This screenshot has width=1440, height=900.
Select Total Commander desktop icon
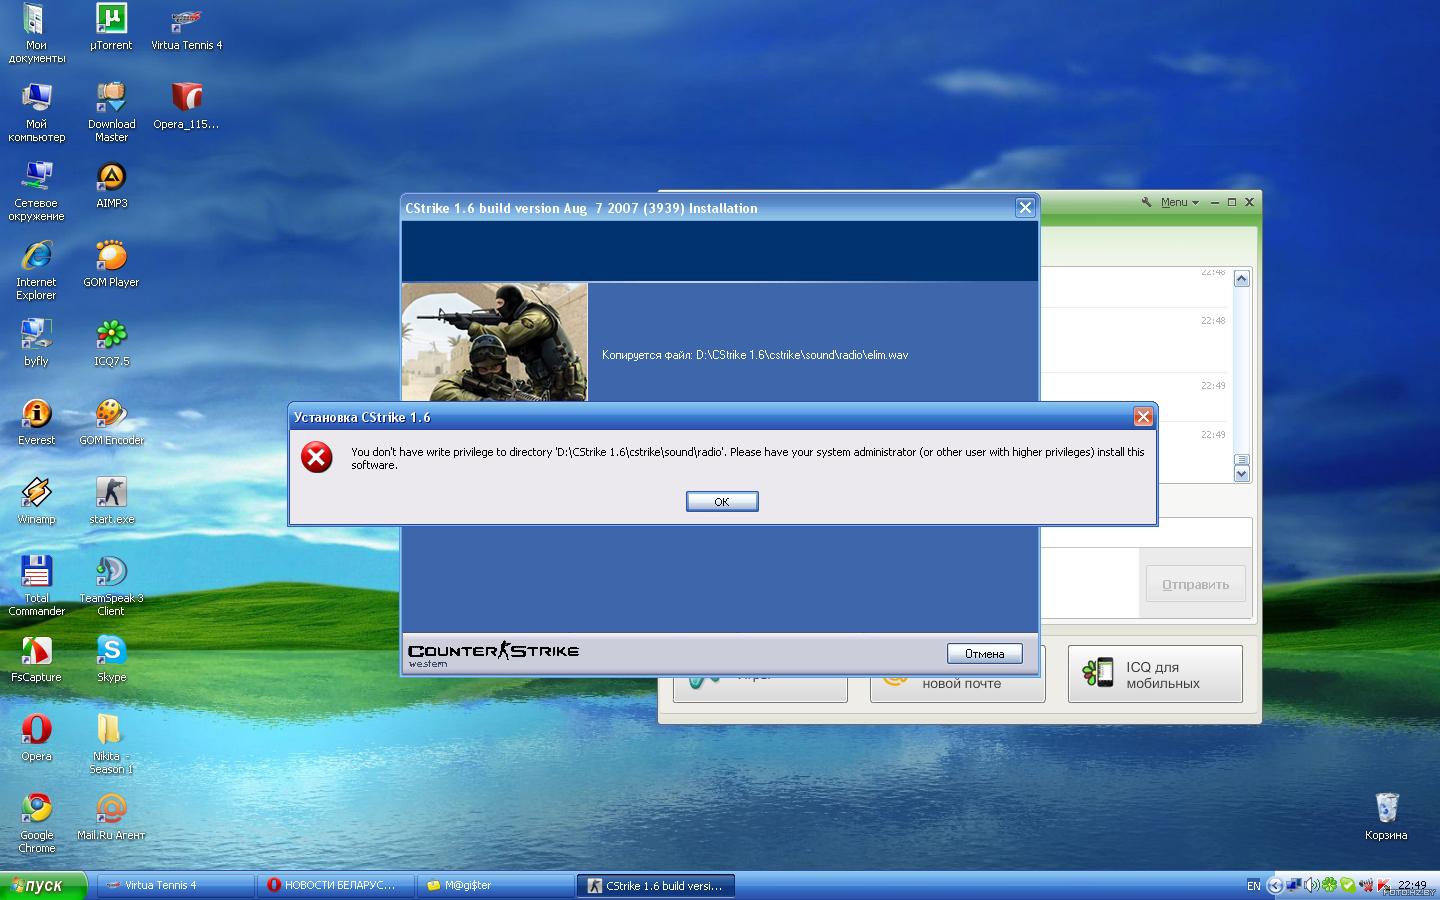[x=36, y=586]
